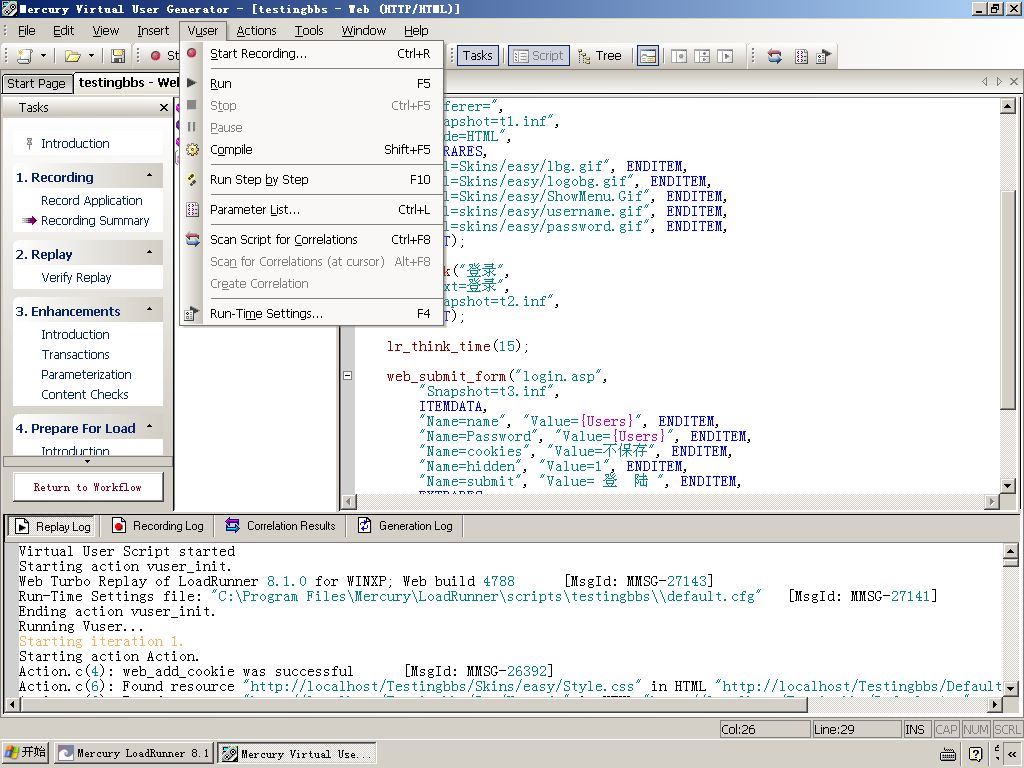The height and width of the screenshot is (768, 1024).
Task: Open the Verify Replay task
Action: [76, 278]
